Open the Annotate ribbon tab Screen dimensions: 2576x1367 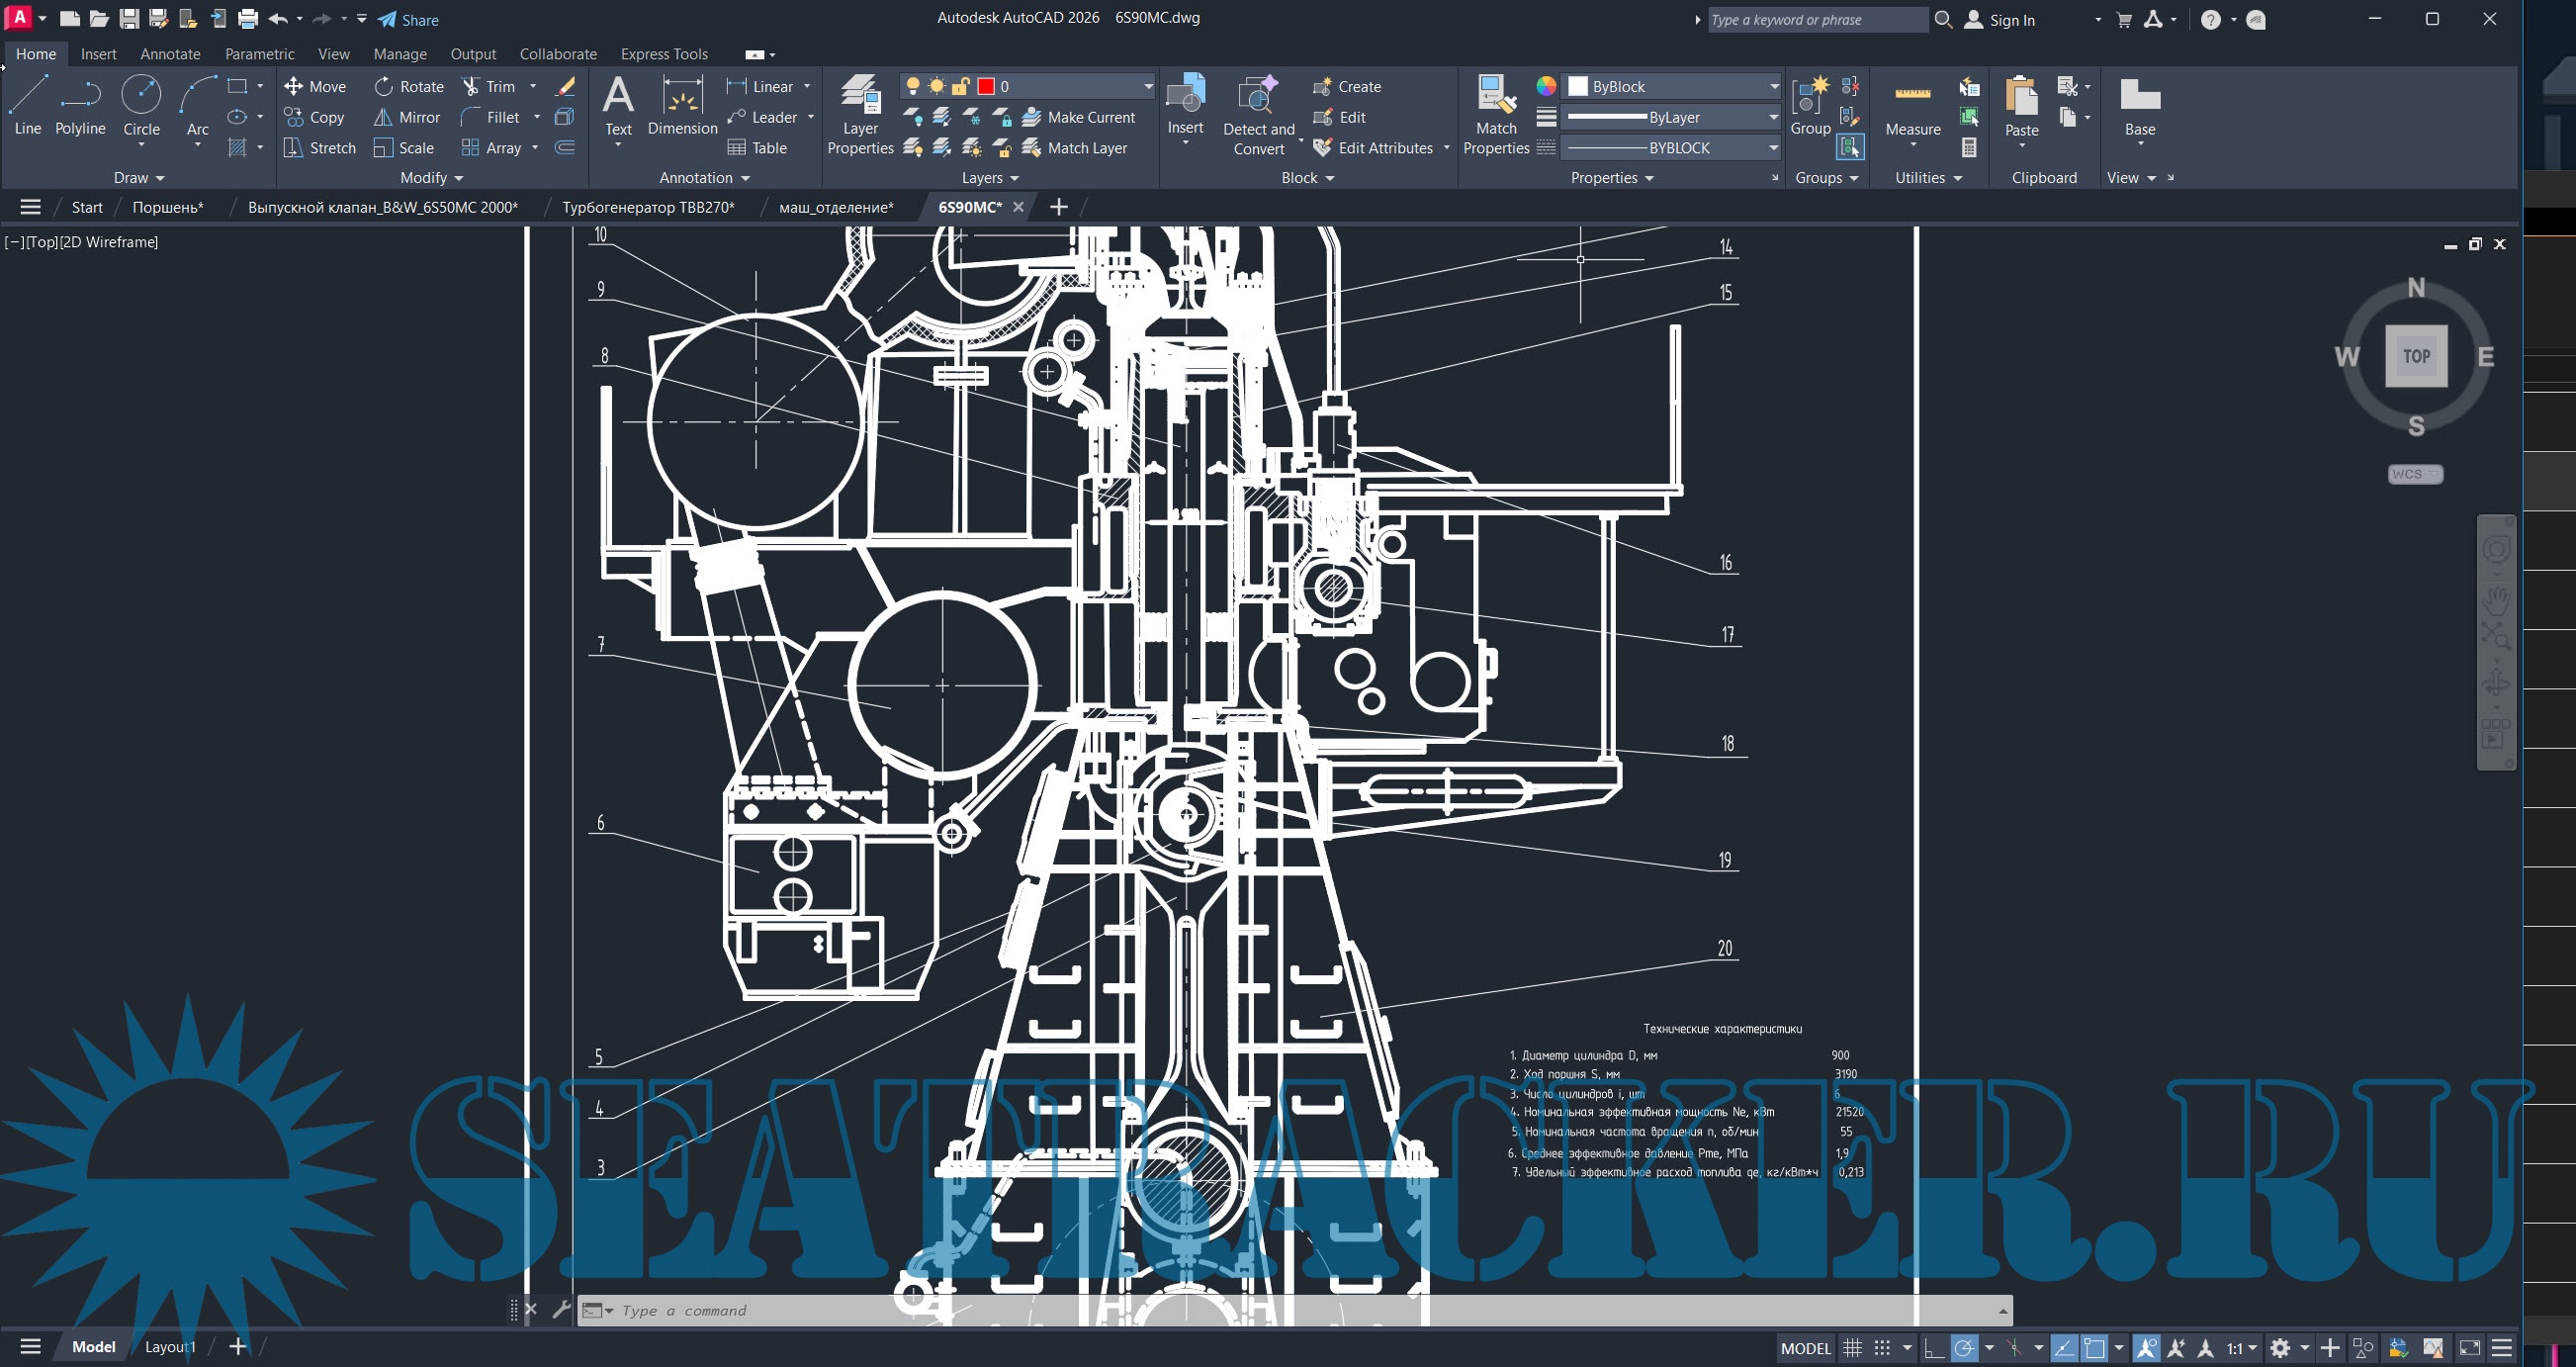[x=170, y=54]
